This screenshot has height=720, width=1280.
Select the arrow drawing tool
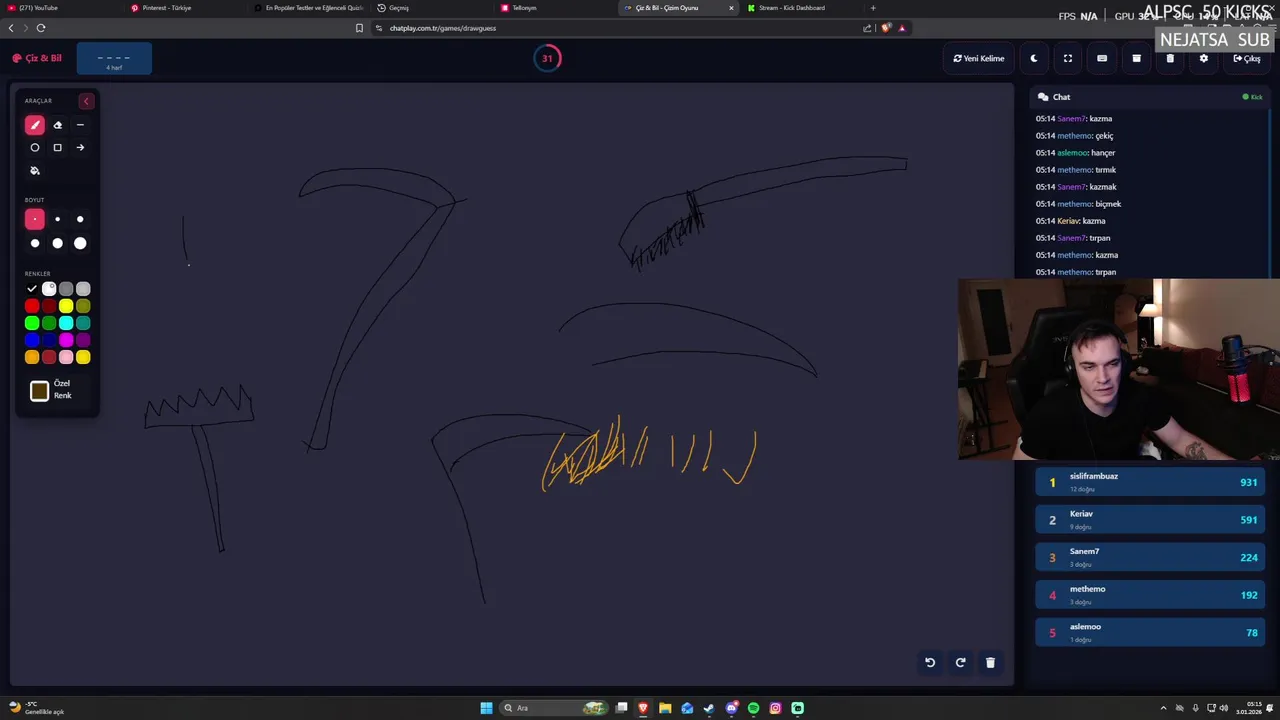coord(80,147)
